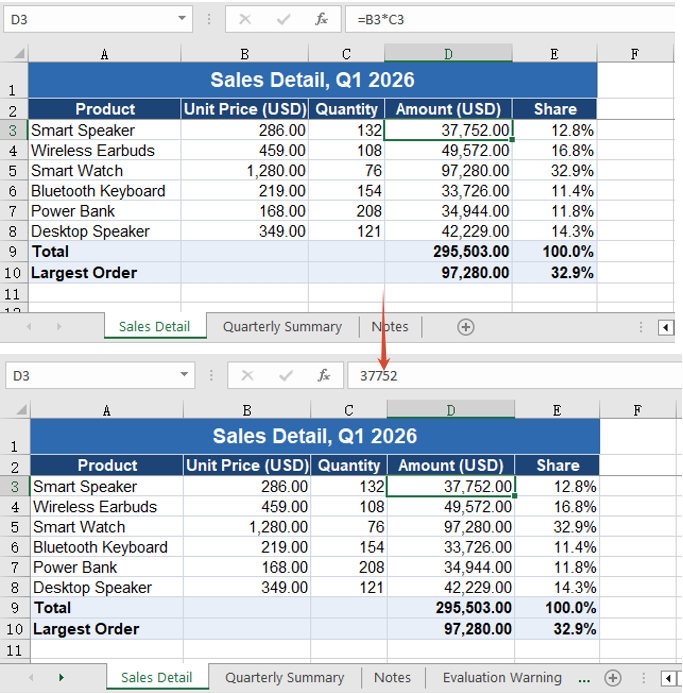Select quantity 208 in bottom sheet
This screenshot has width=683, height=693.
point(349,567)
